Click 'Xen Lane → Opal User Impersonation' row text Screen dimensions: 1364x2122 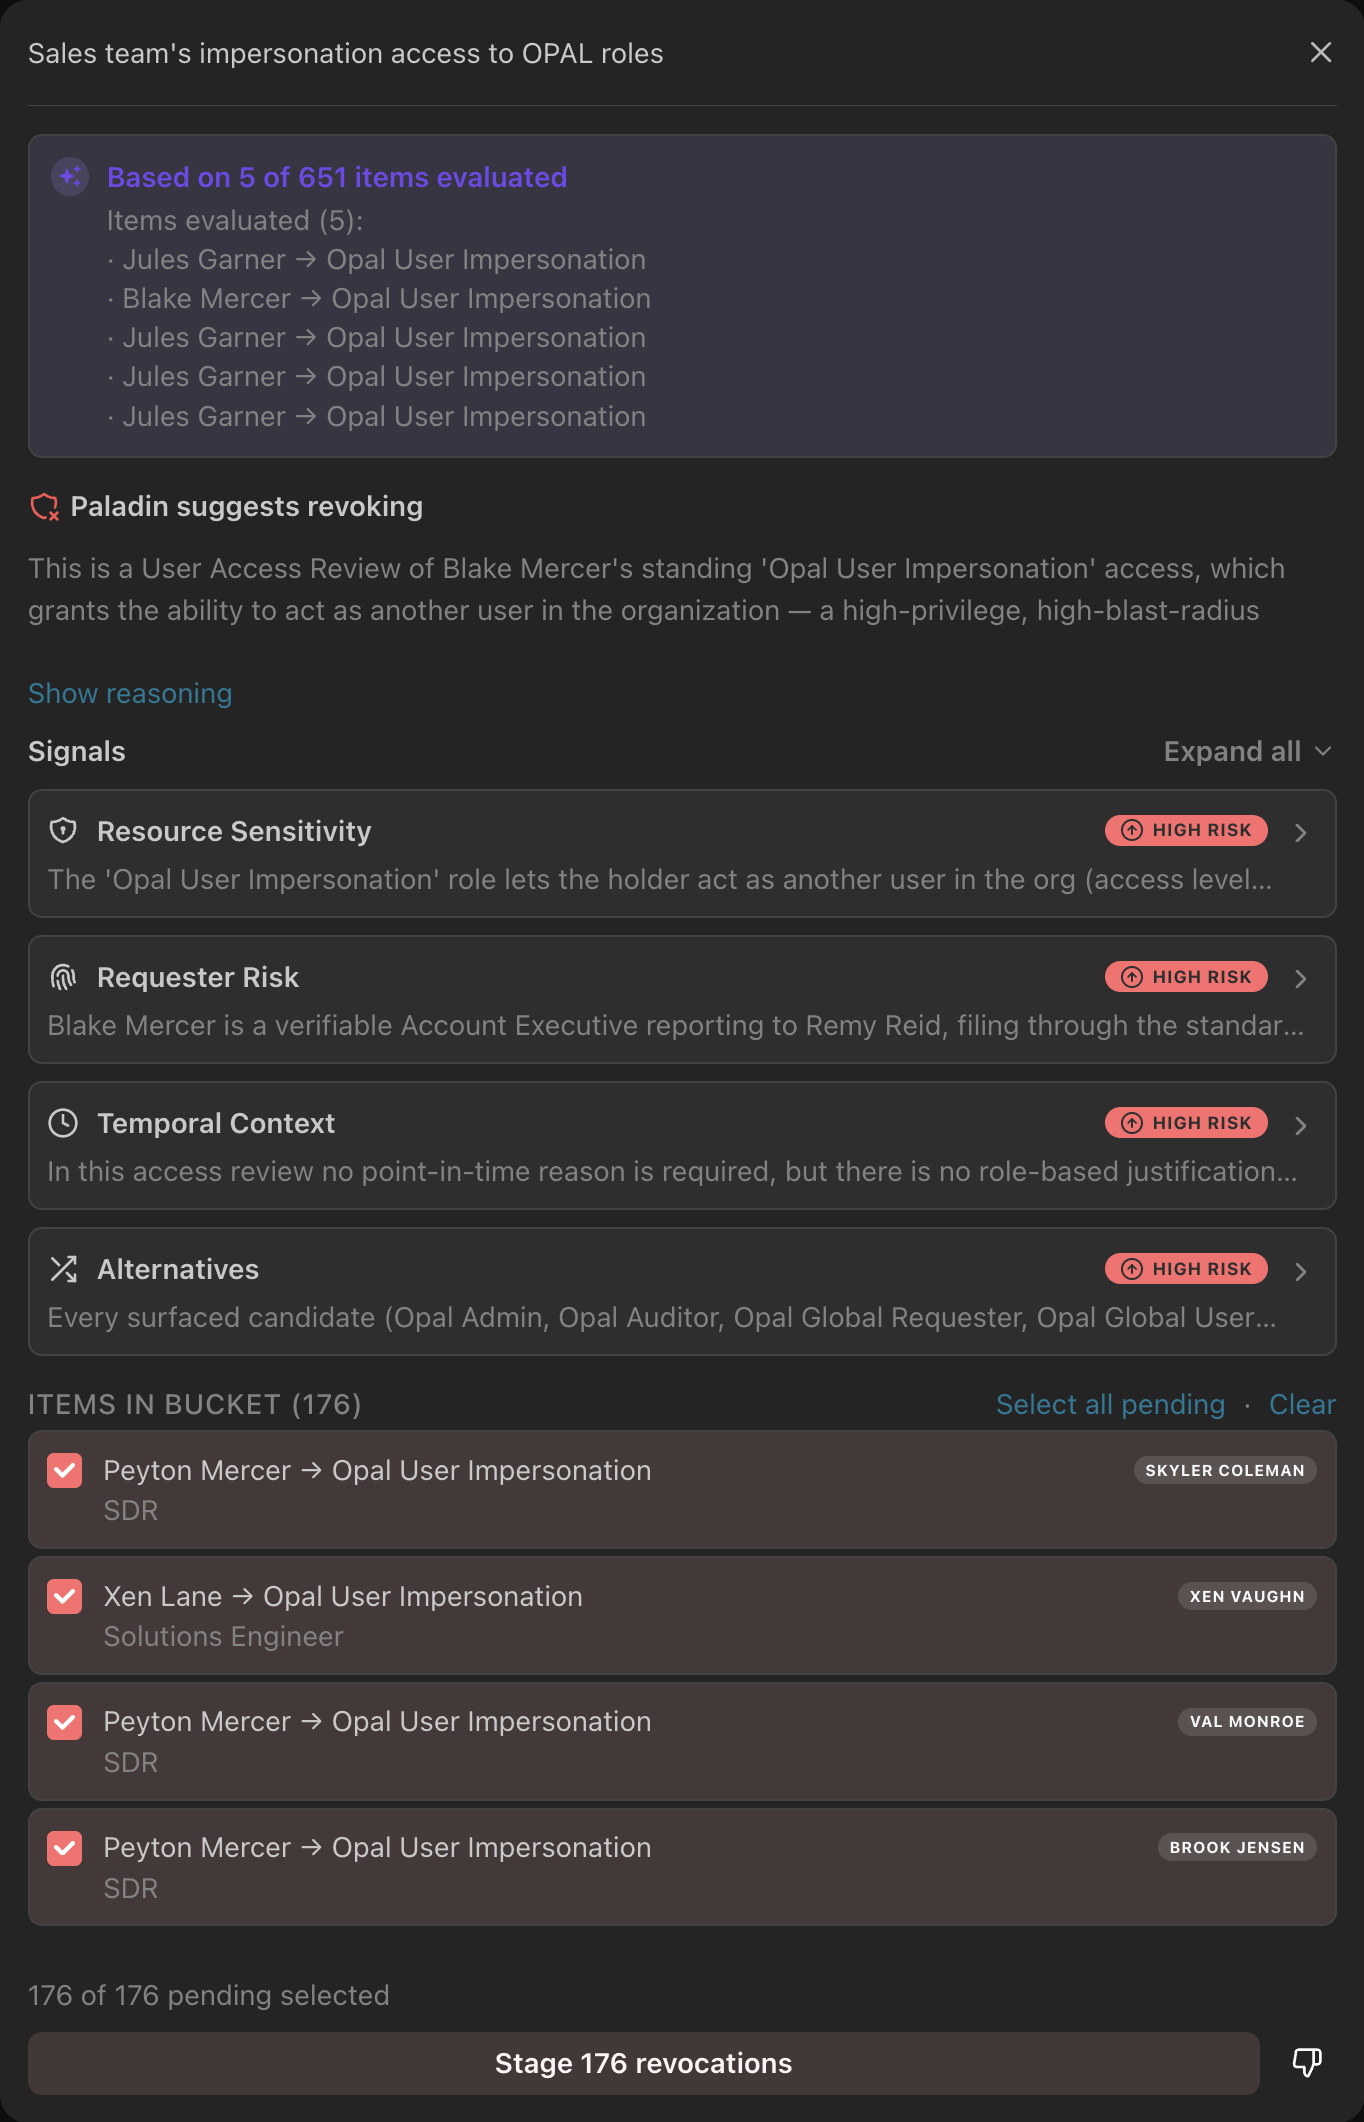click(x=343, y=1596)
